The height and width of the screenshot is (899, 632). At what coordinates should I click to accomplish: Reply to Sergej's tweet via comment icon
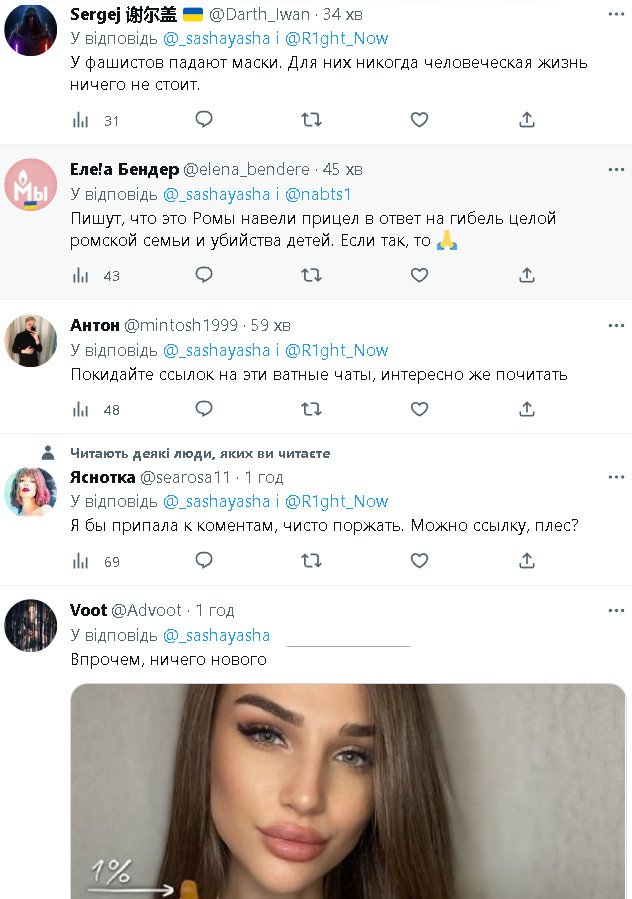coord(204,120)
